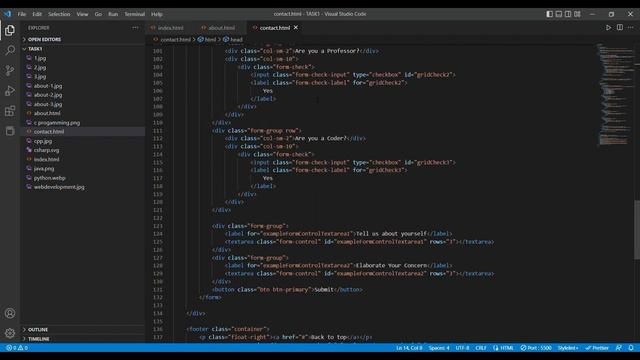Open the Help menu

coord(157,14)
